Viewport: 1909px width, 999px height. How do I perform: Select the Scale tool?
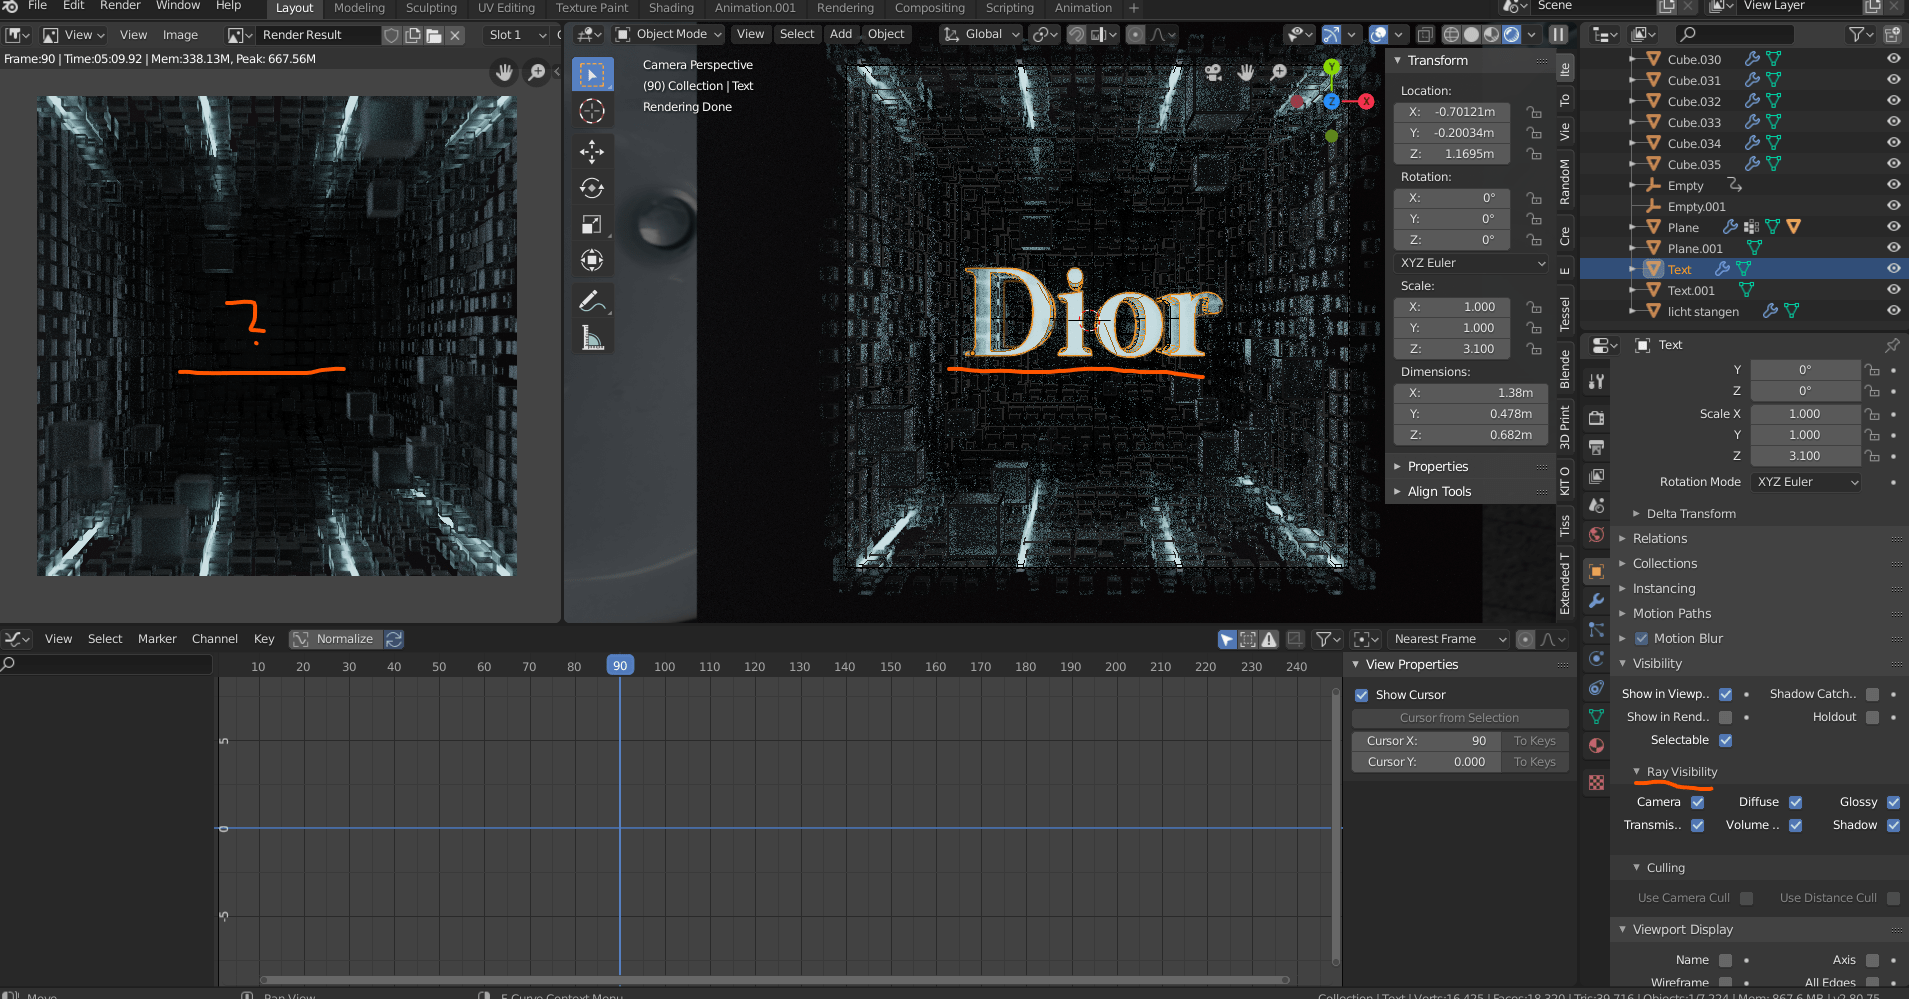[593, 224]
